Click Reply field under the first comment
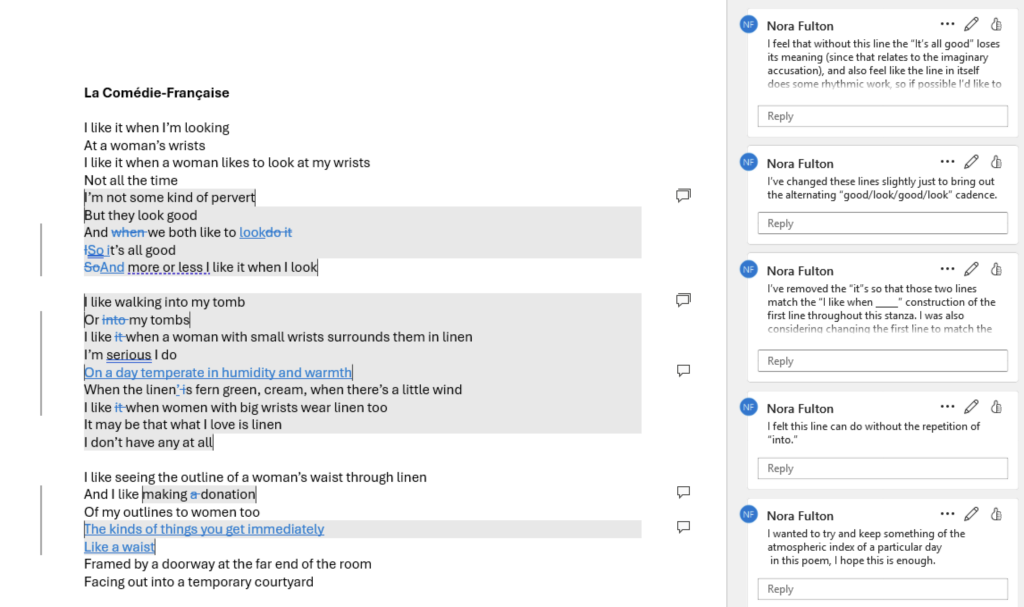 [882, 116]
